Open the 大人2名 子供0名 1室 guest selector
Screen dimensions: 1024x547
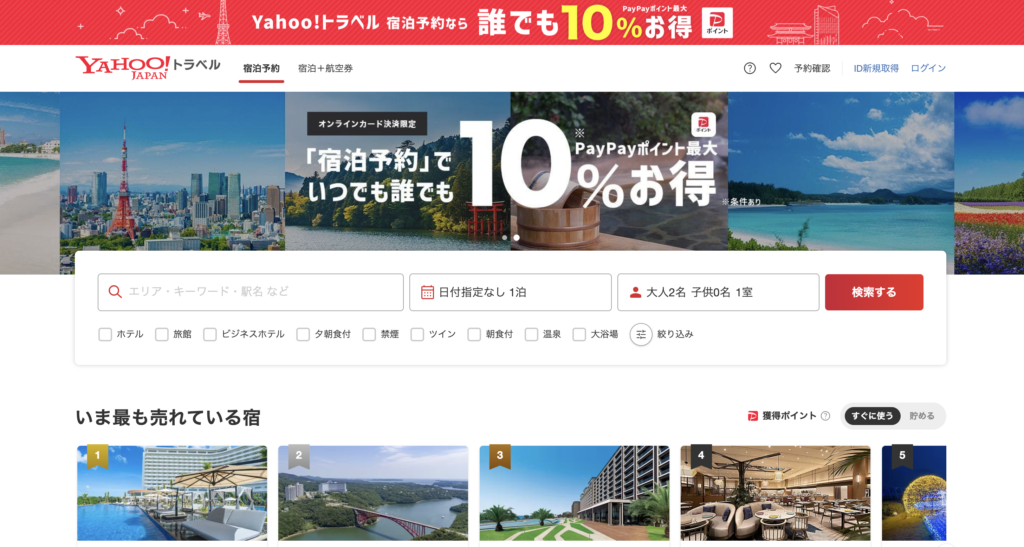pos(718,292)
